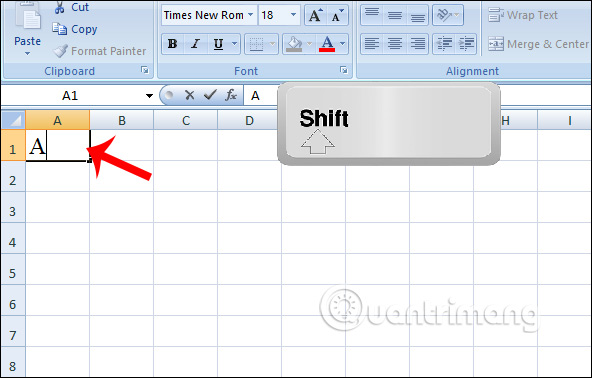Select column A header

pyautogui.click(x=57, y=120)
